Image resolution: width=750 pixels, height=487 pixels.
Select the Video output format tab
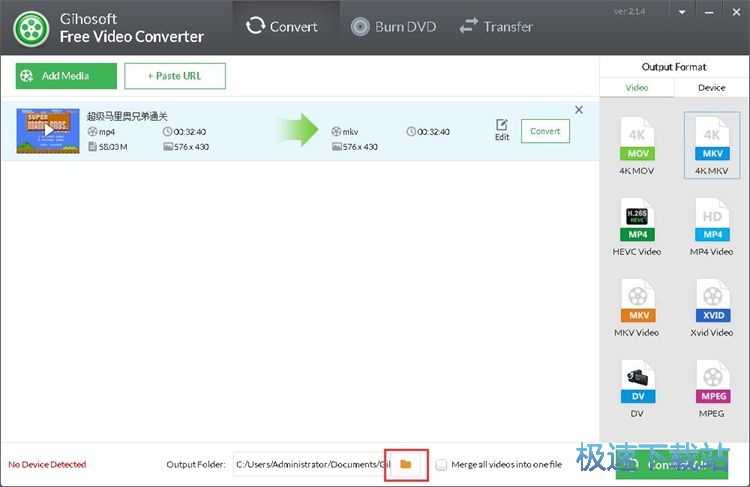coord(637,88)
